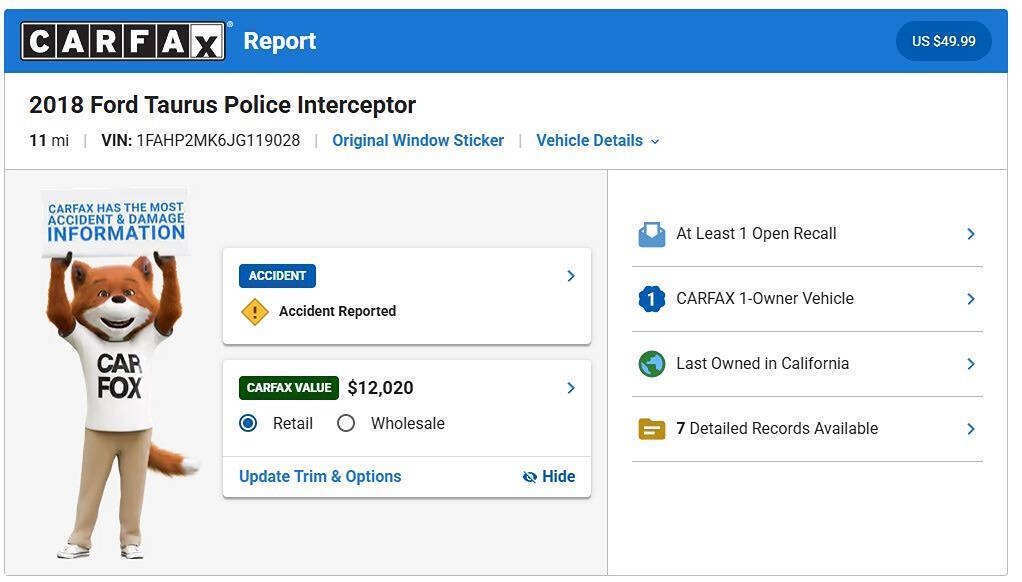Click the blue ACCIDENT badge
Viewport: 1022px width, 582px height.
[x=277, y=276]
